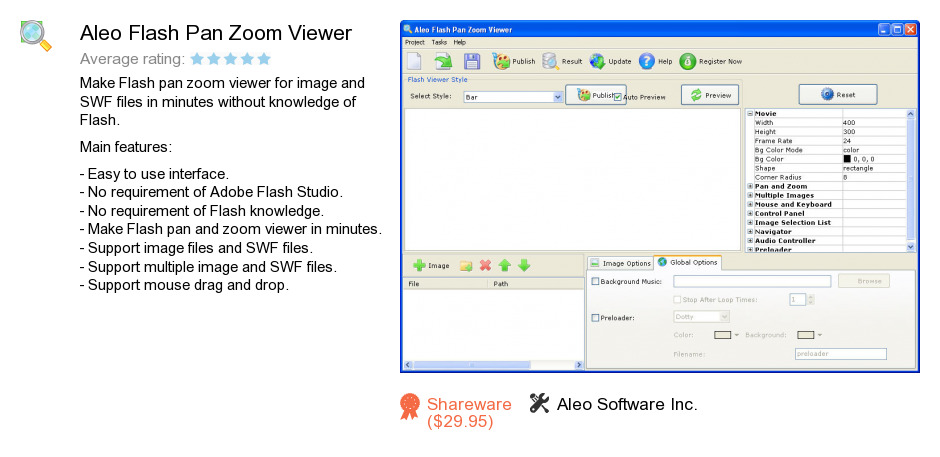
Task: Switch to the Image Options tab
Action: pyautogui.click(x=620, y=263)
